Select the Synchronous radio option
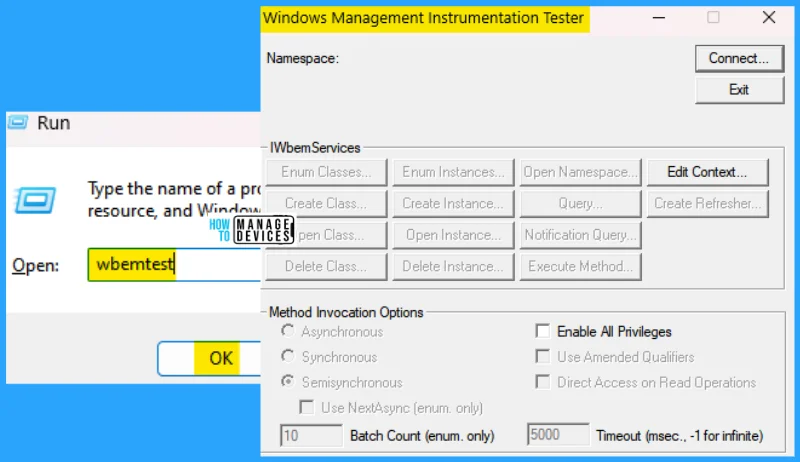Image resolution: width=800 pixels, height=462 pixels. coord(288,356)
